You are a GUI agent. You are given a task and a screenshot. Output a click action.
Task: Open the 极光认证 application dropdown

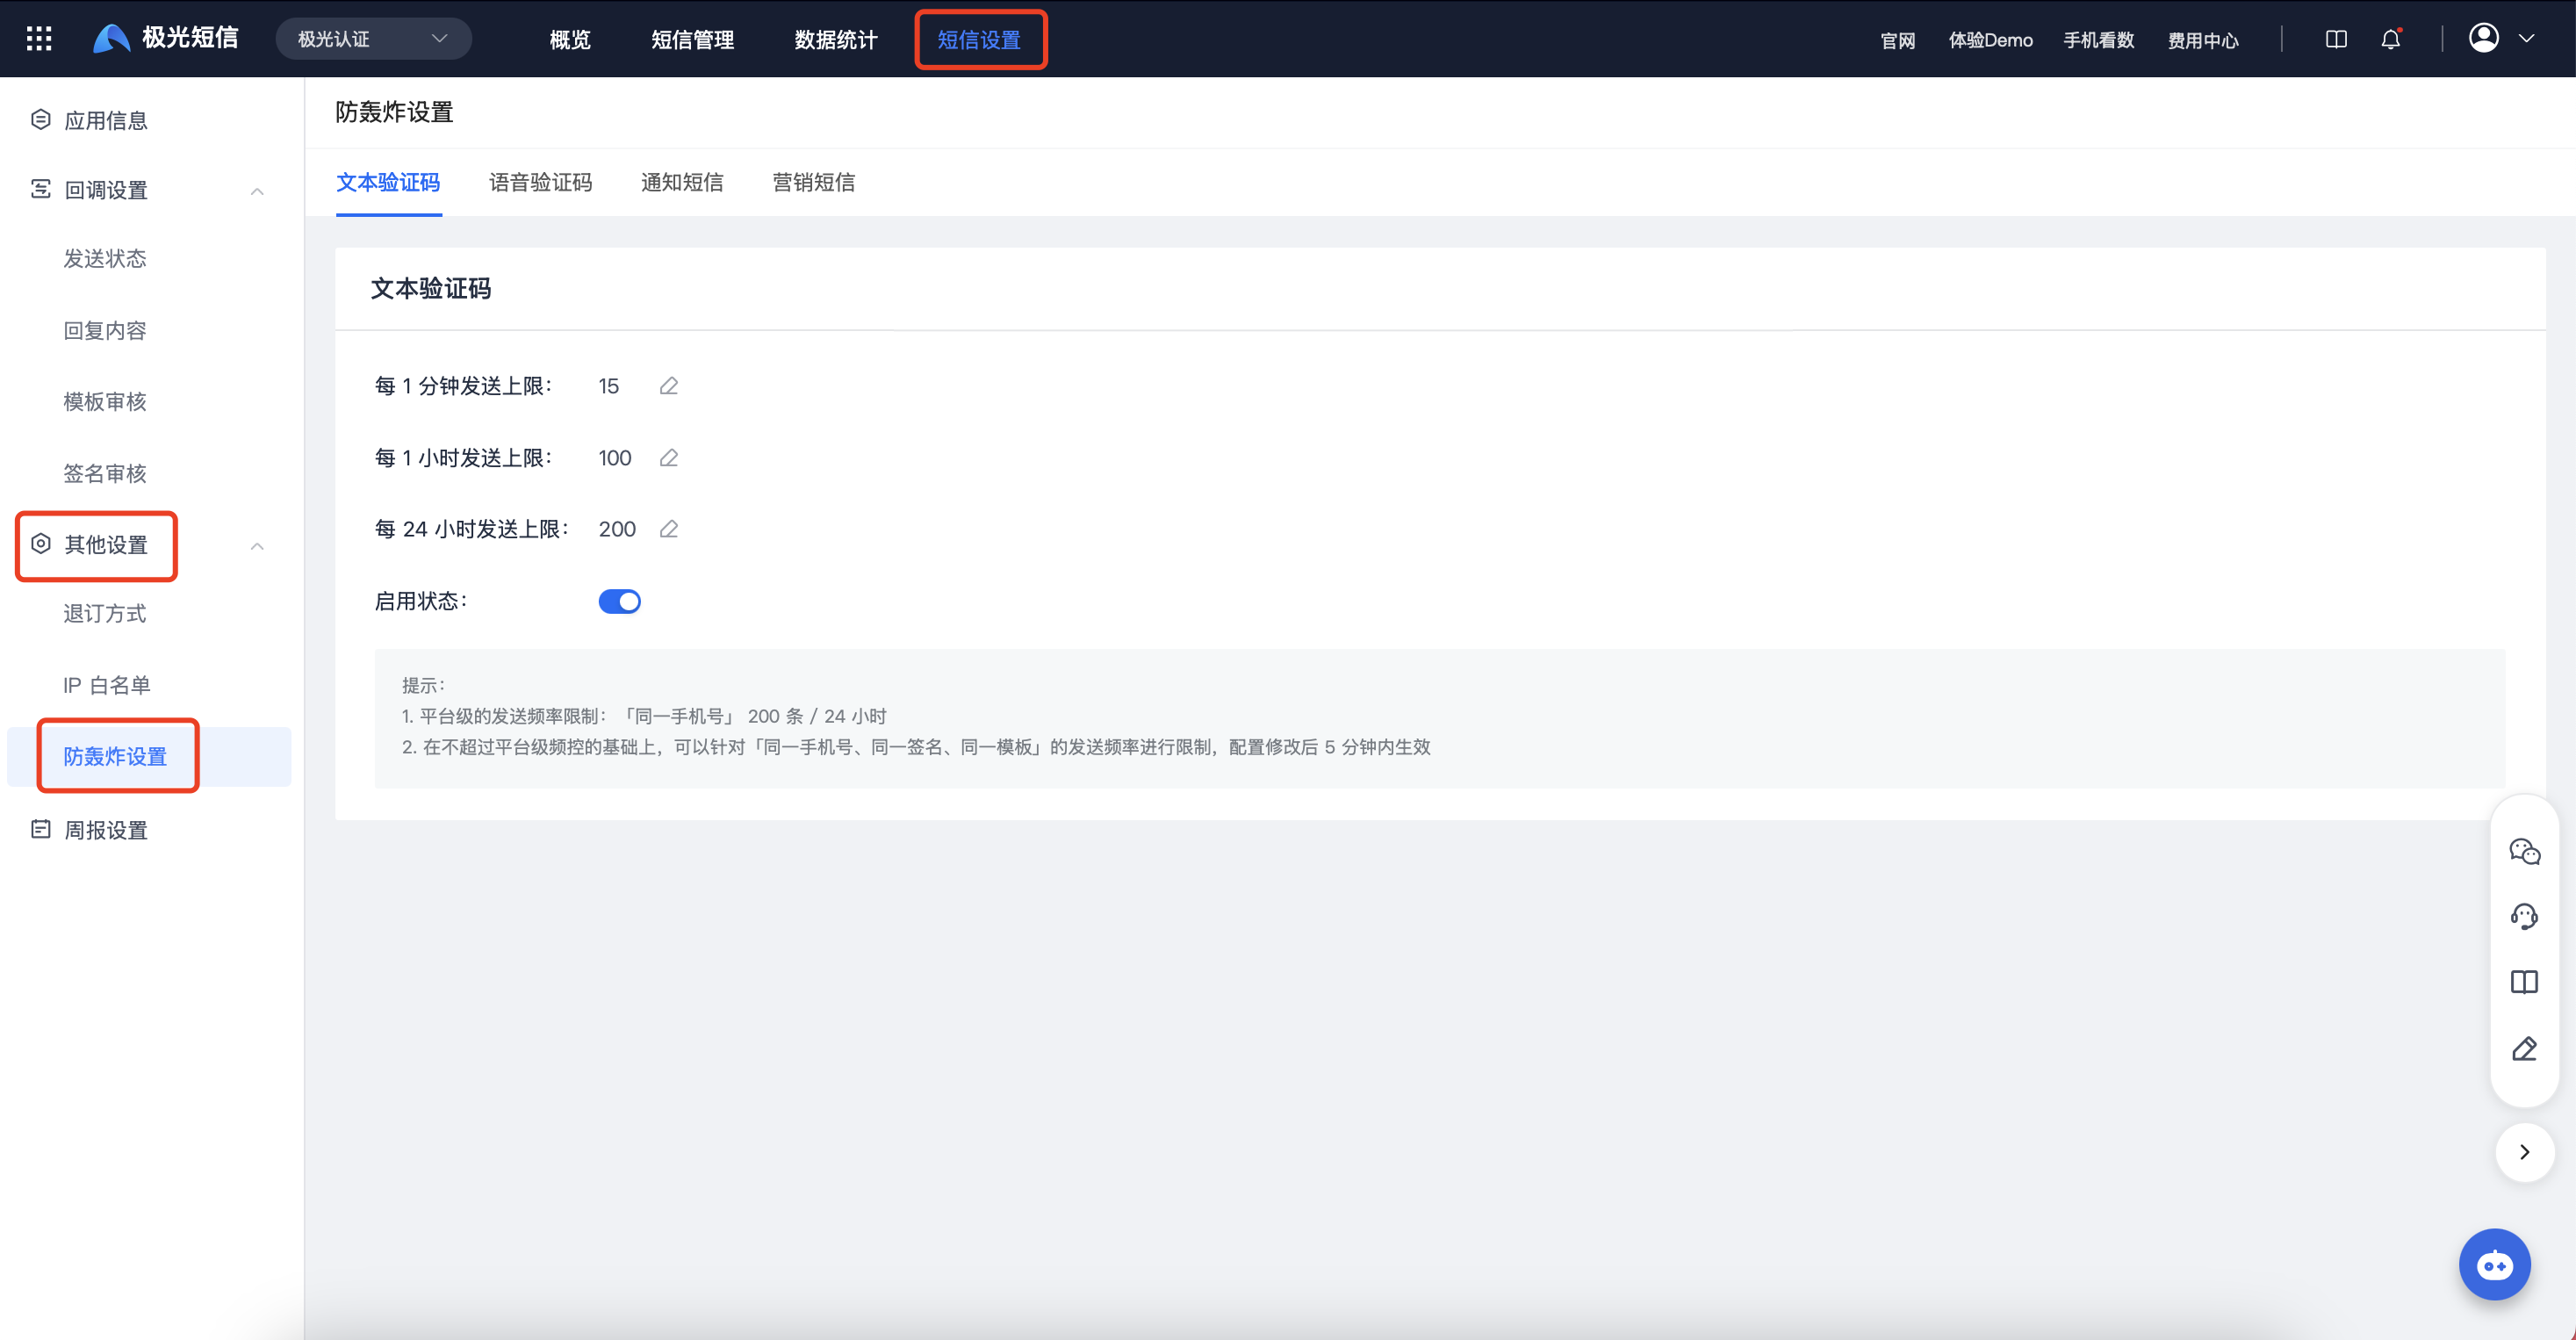point(373,39)
